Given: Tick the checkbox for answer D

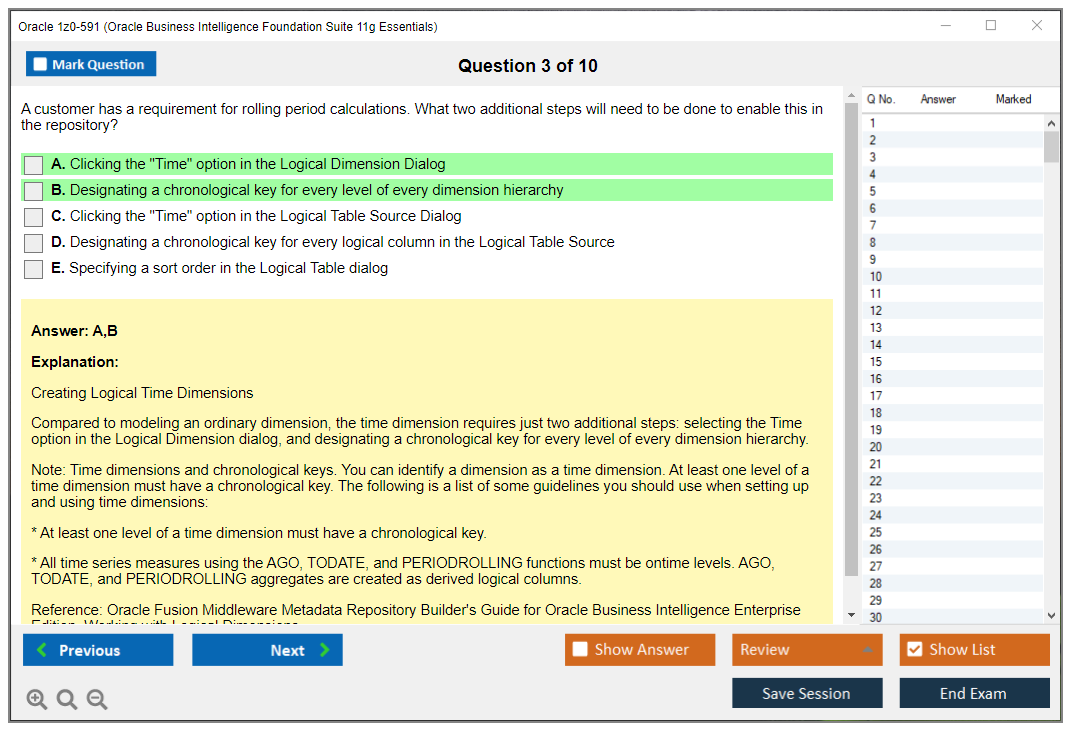Looking at the screenshot, I should 34,243.
